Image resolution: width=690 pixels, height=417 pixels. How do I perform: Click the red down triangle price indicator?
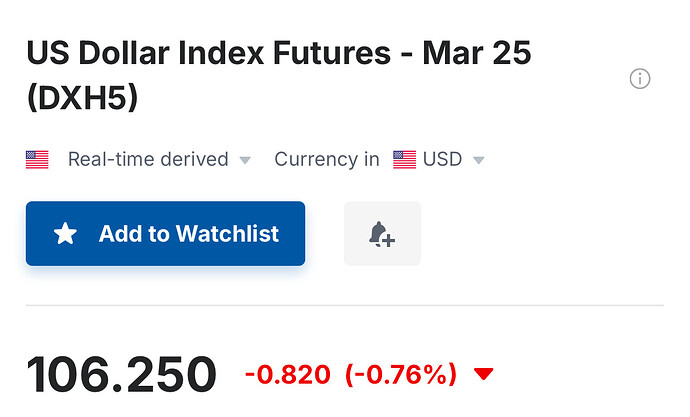[484, 374]
